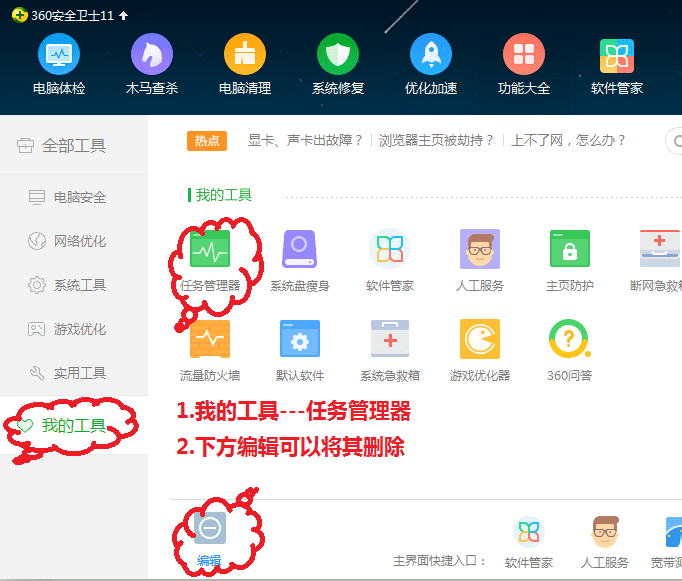Click the 主界面快捷入口 label
Screen dimensions: 682x581
pyautogui.click(x=439, y=561)
